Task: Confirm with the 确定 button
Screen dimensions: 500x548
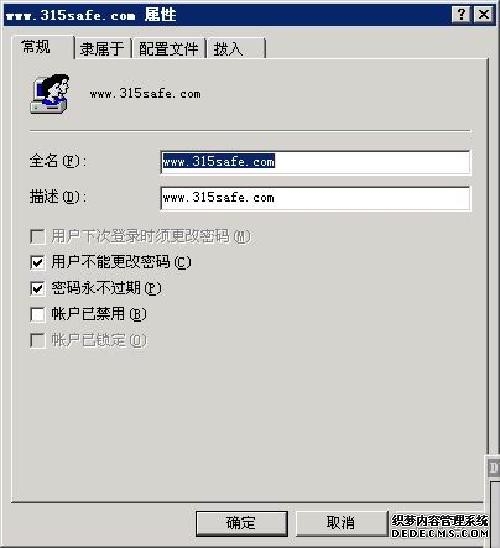Action: (242, 523)
